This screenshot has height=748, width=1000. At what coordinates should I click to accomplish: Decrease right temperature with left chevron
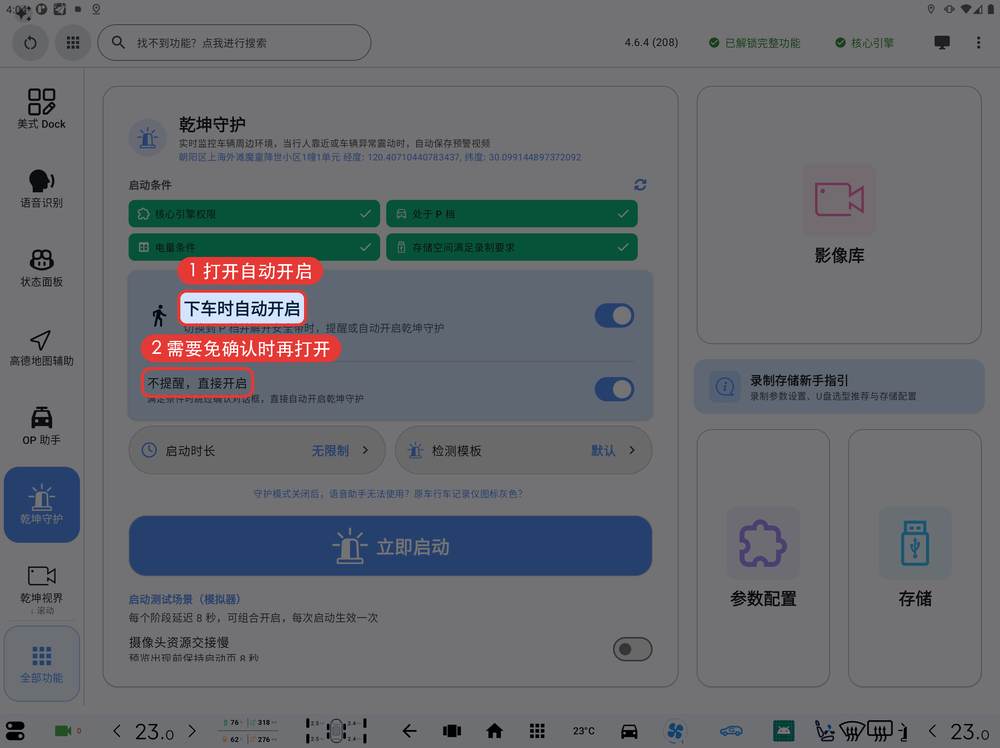tap(932, 731)
